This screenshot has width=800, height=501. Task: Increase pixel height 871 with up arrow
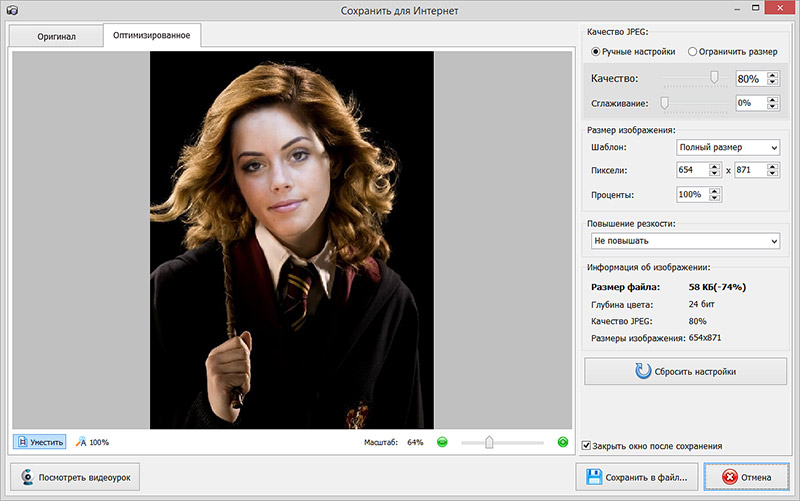pyautogui.click(x=772, y=166)
